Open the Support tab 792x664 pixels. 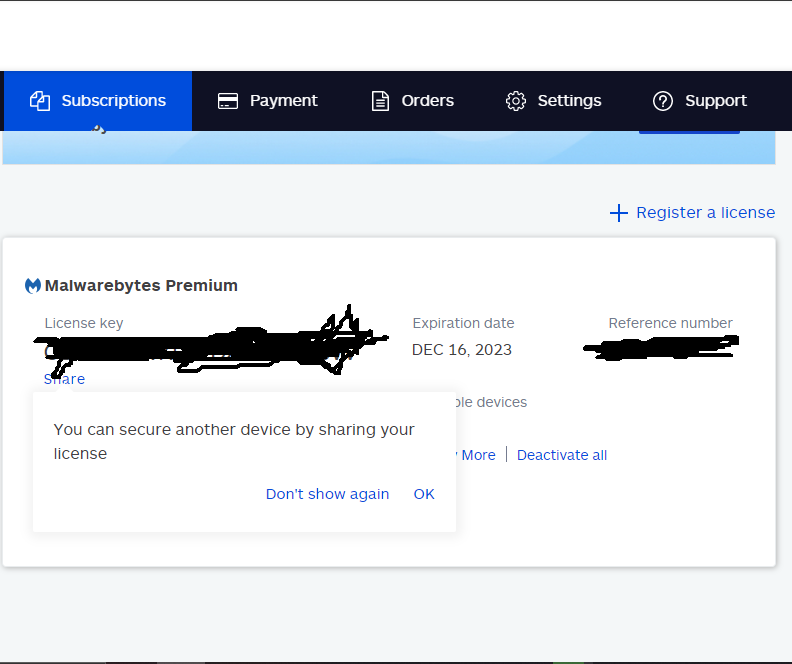click(x=700, y=101)
